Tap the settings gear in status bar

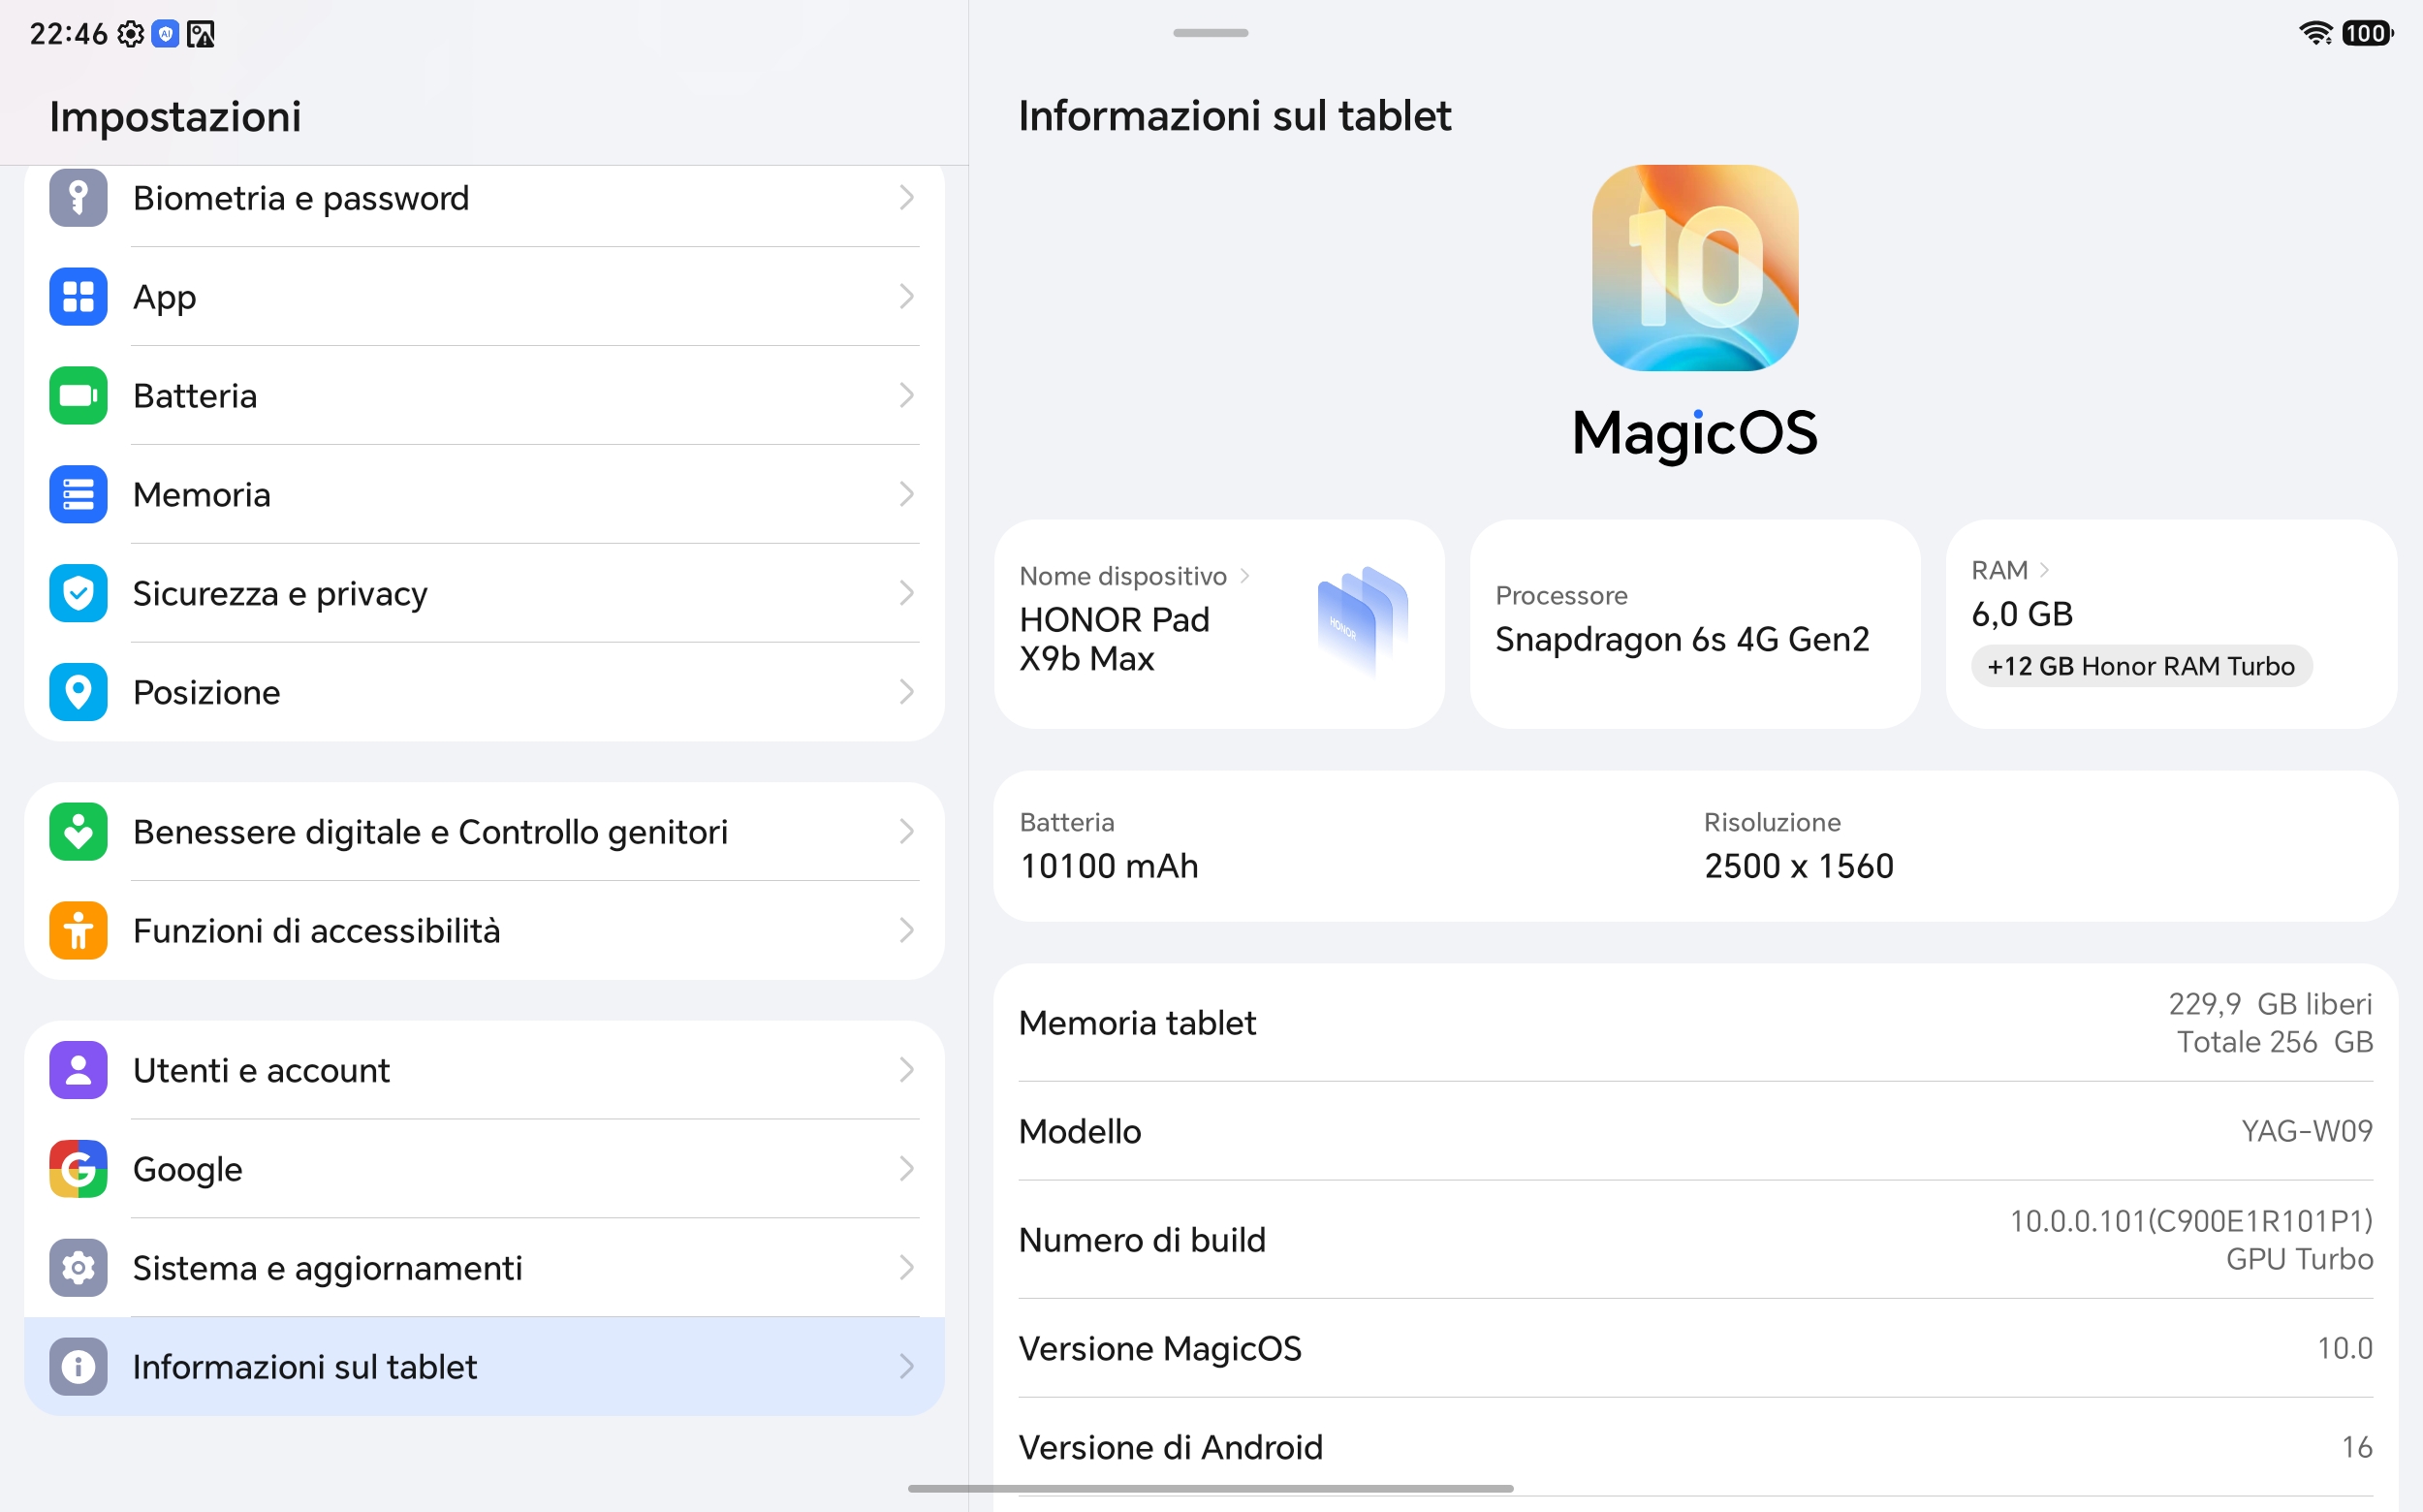tap(131, 34)
